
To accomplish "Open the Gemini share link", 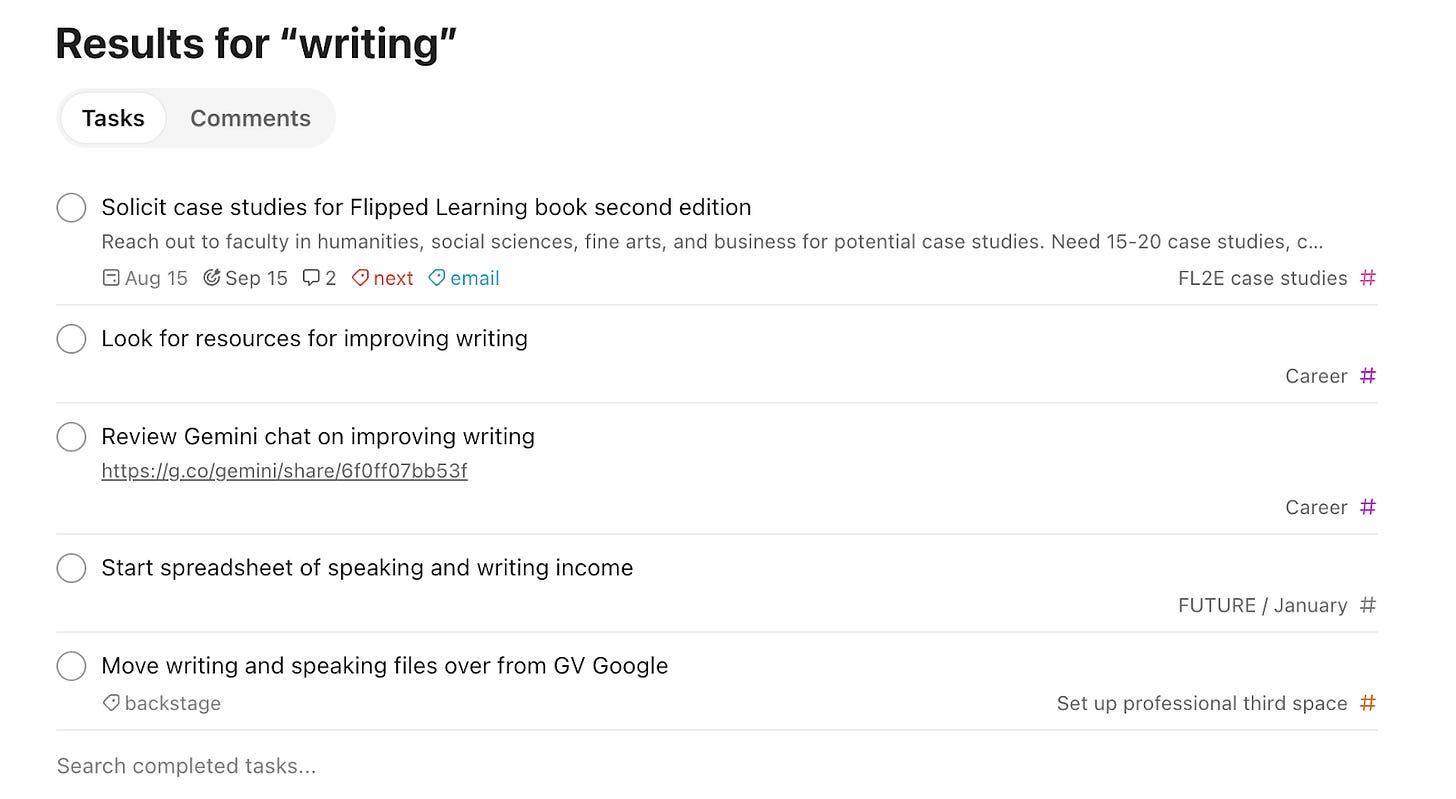I will pyautogui.click(x=284, y=470).
